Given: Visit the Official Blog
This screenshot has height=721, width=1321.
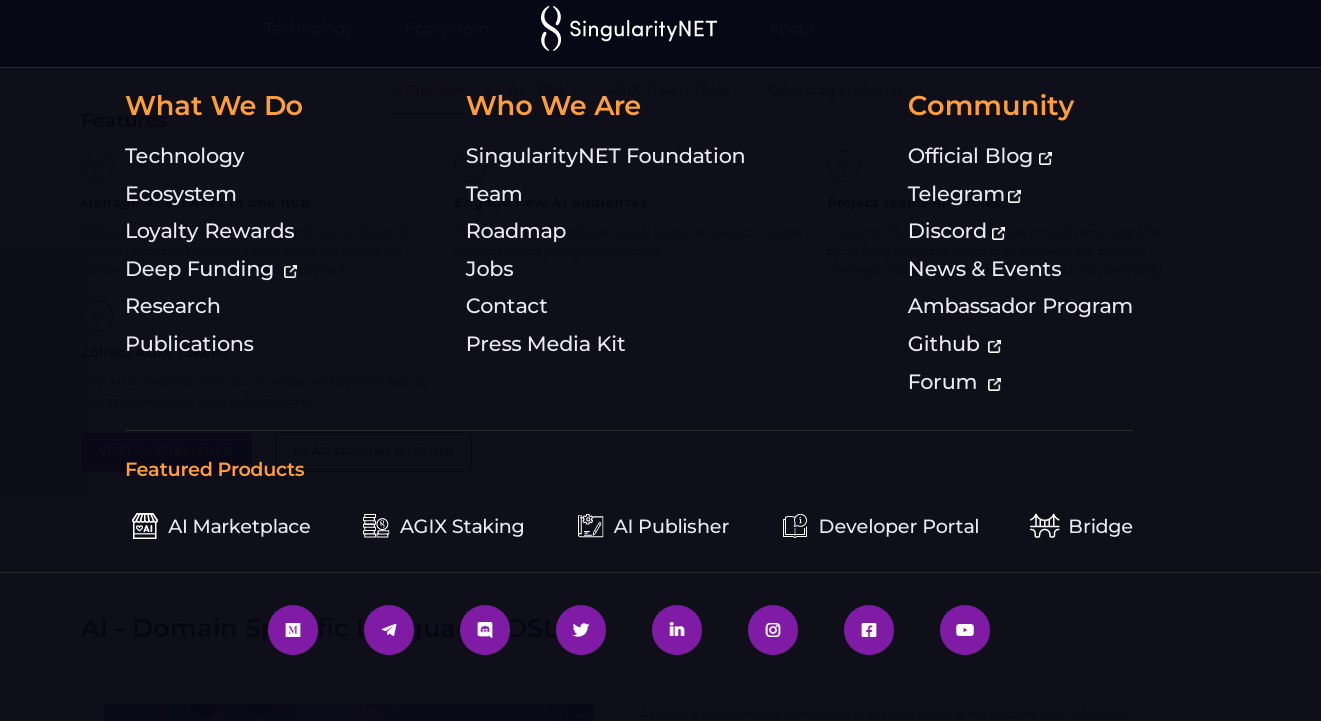Looking at the screenshot, I should pos(970,156).
